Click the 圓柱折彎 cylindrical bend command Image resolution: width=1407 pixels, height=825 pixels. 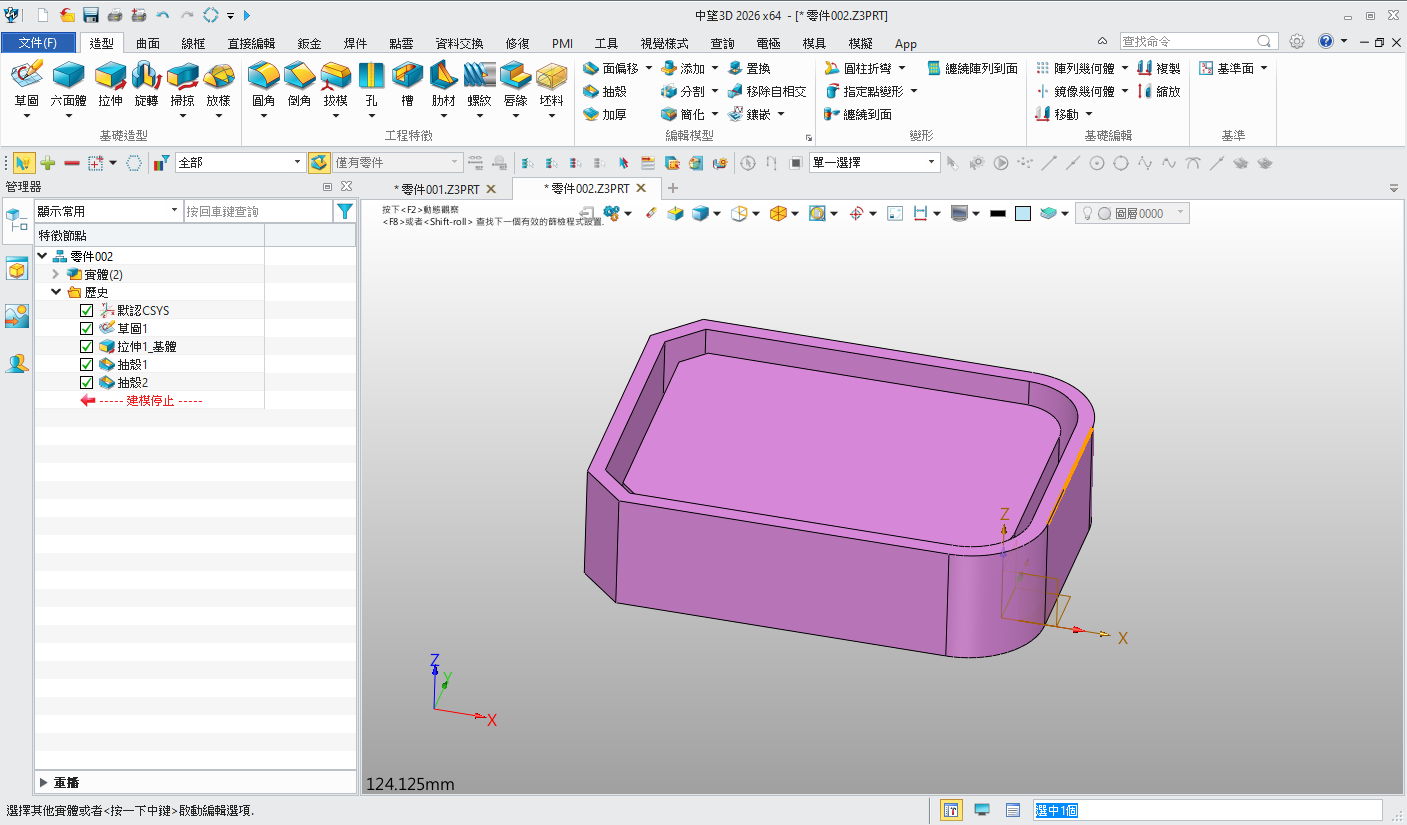(x=857, y=68)
